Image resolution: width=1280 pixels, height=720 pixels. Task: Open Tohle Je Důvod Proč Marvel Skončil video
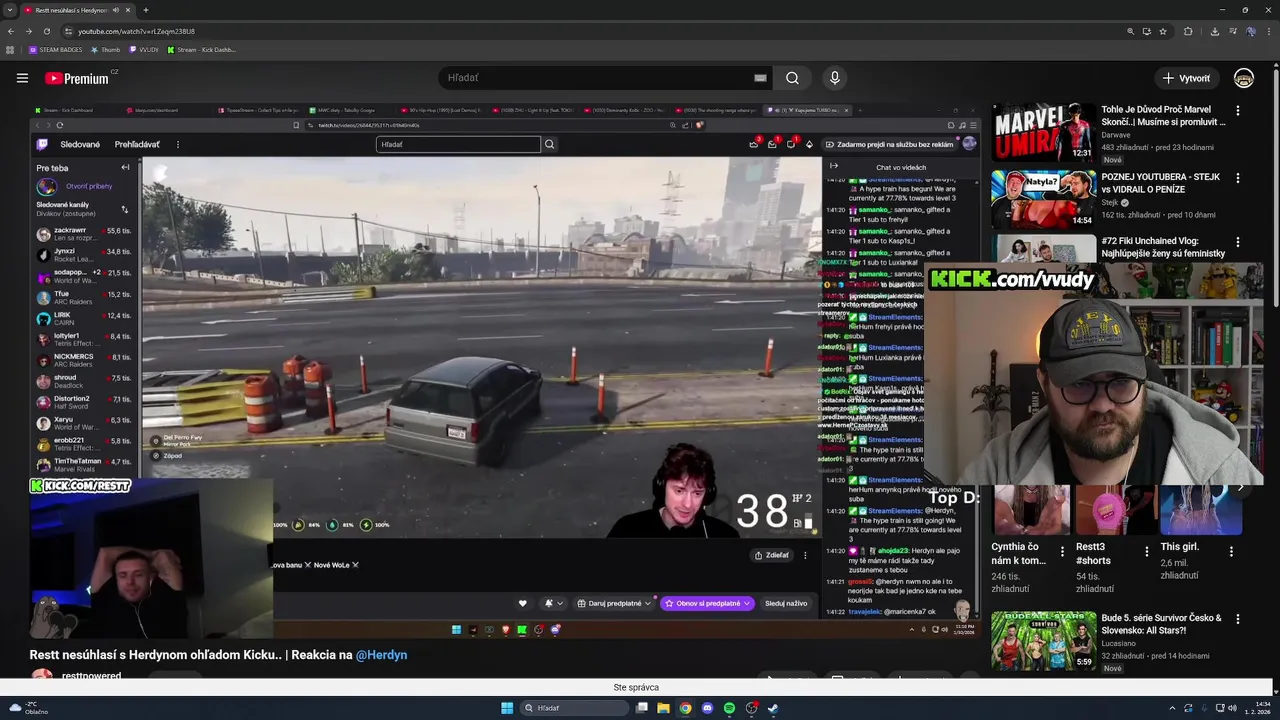(x=1163, y=115)
